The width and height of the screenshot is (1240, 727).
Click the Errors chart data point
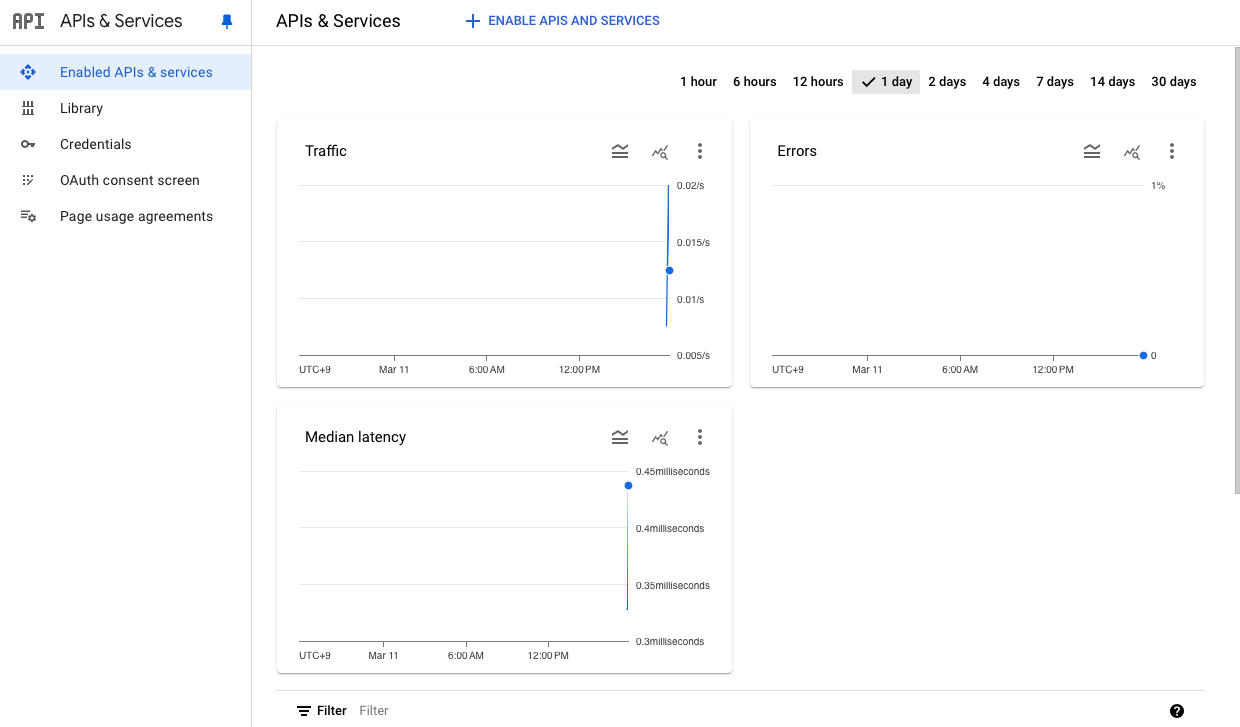pos(1143,355)
